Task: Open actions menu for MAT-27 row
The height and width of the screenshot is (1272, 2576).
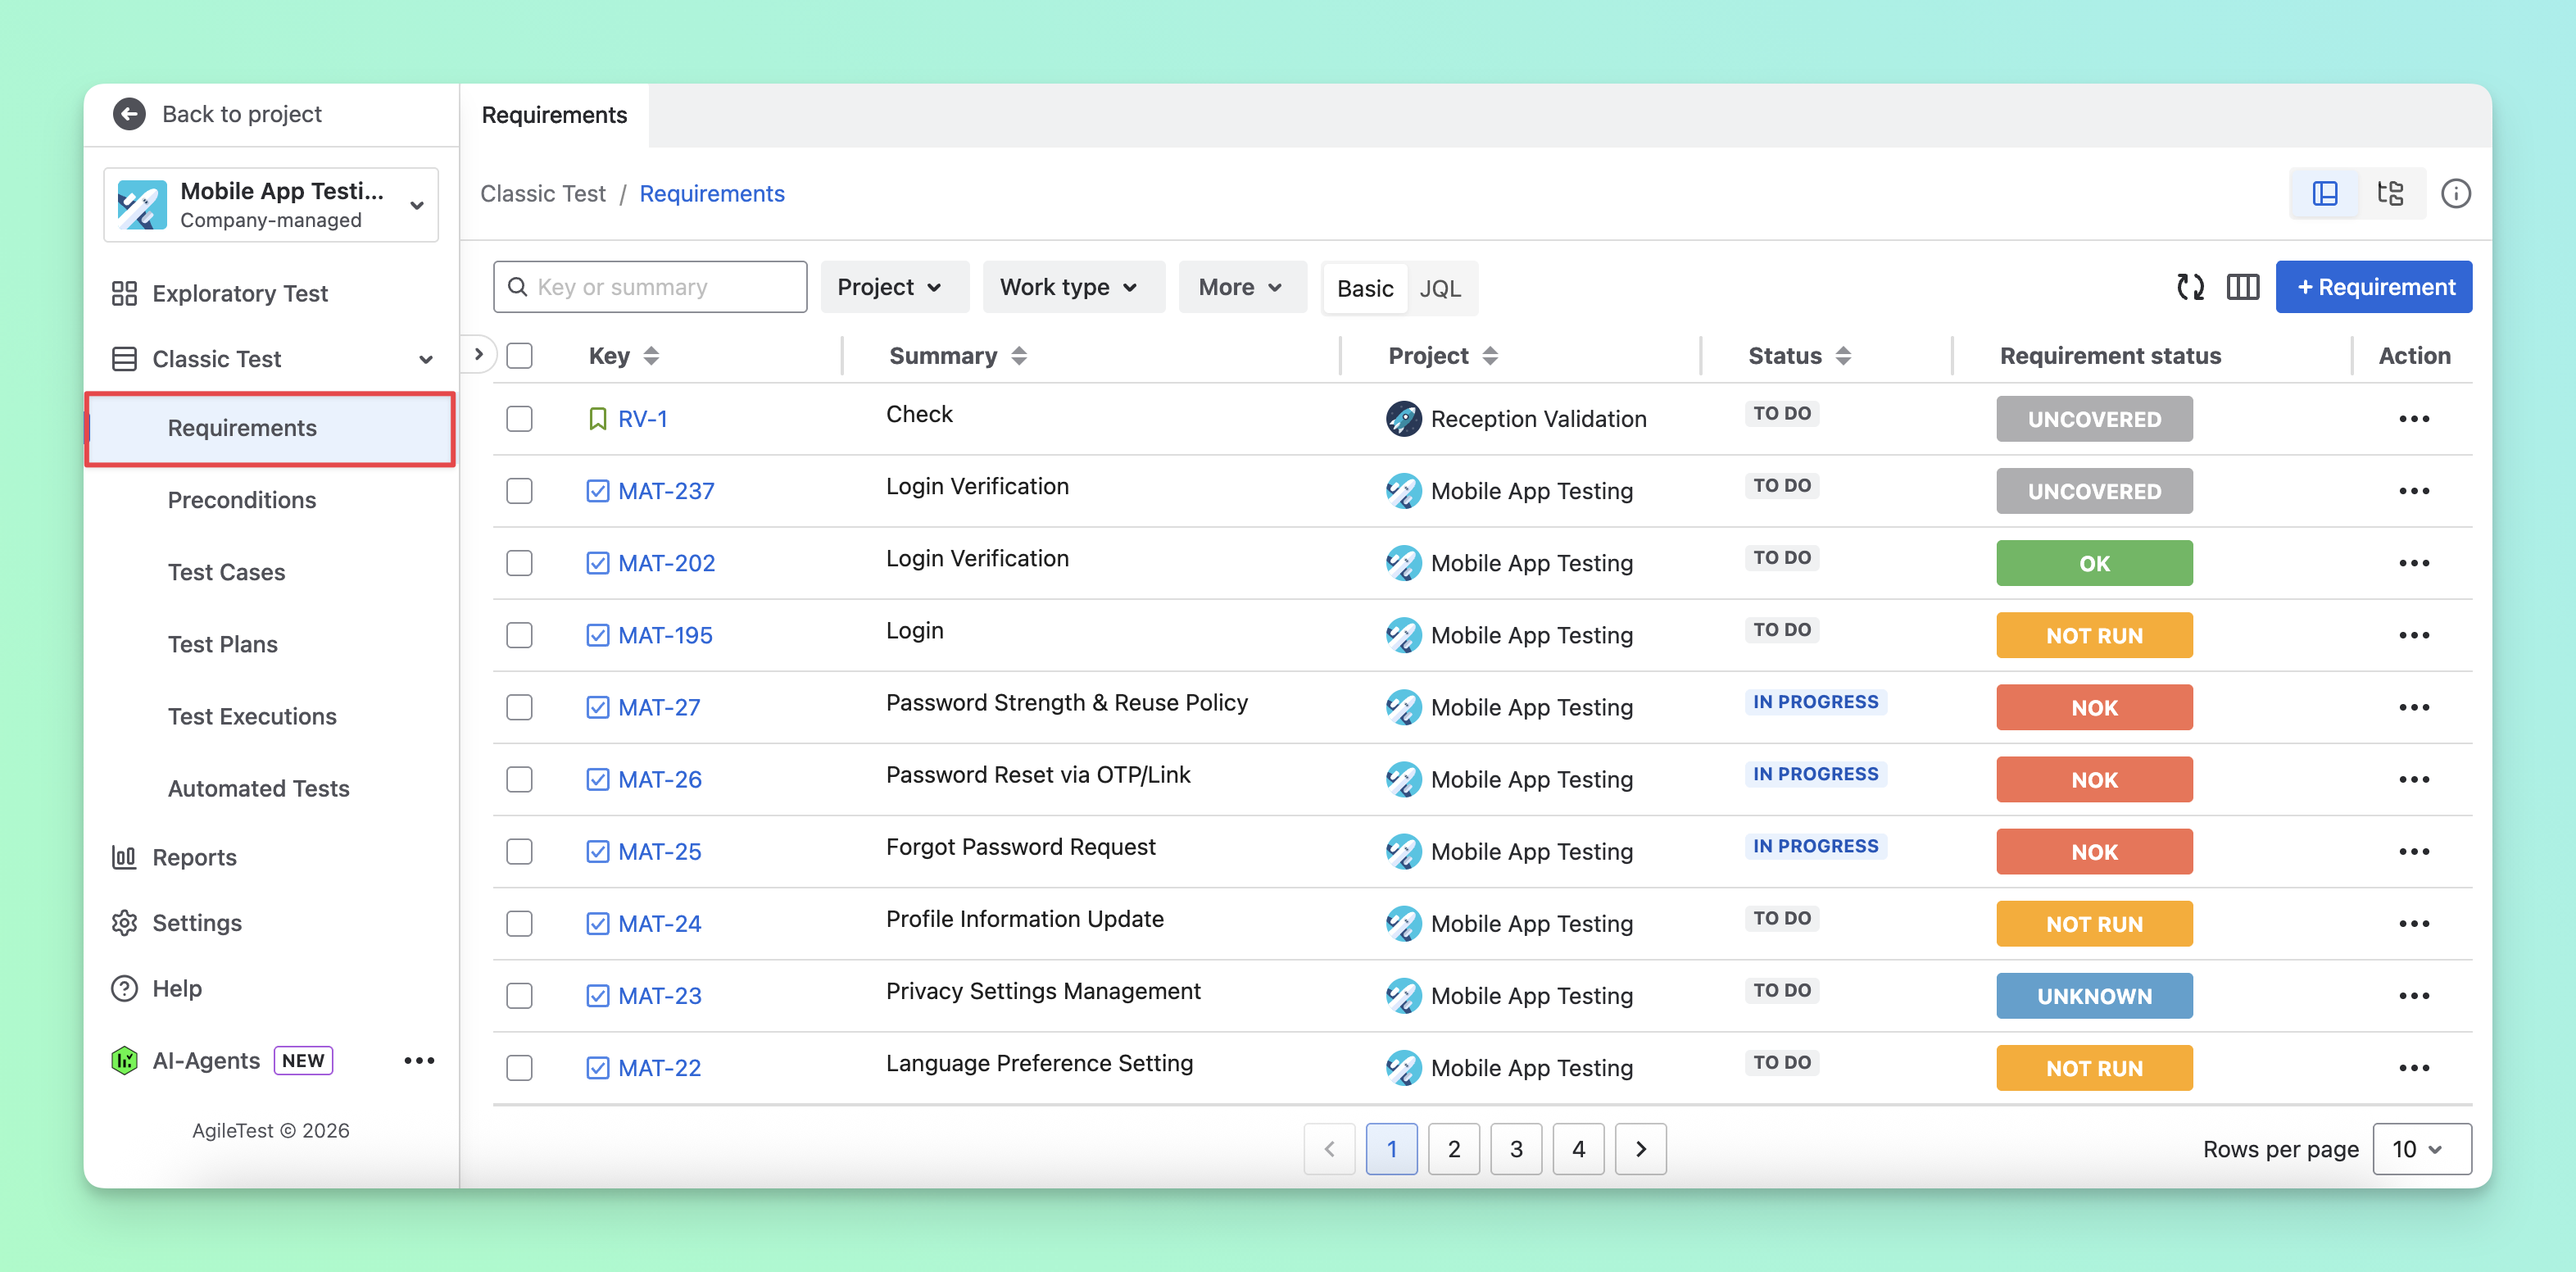Action: tap(2413, 707)
